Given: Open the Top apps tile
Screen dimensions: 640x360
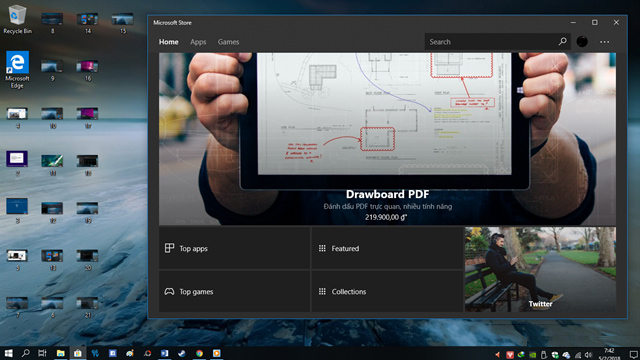Looking at the screenshot, I should point(234,248).
